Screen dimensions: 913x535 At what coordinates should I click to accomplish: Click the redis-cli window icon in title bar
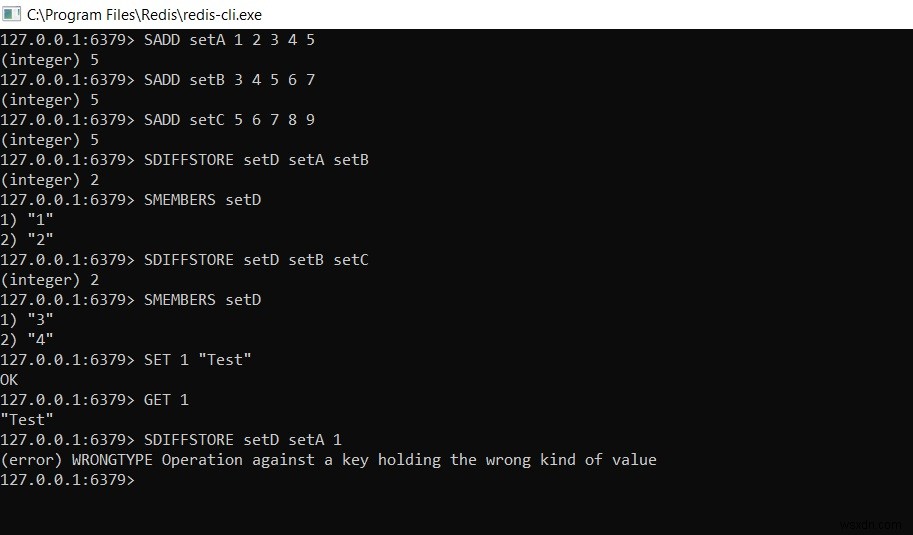pyautogui.click(x=12, y=14)
